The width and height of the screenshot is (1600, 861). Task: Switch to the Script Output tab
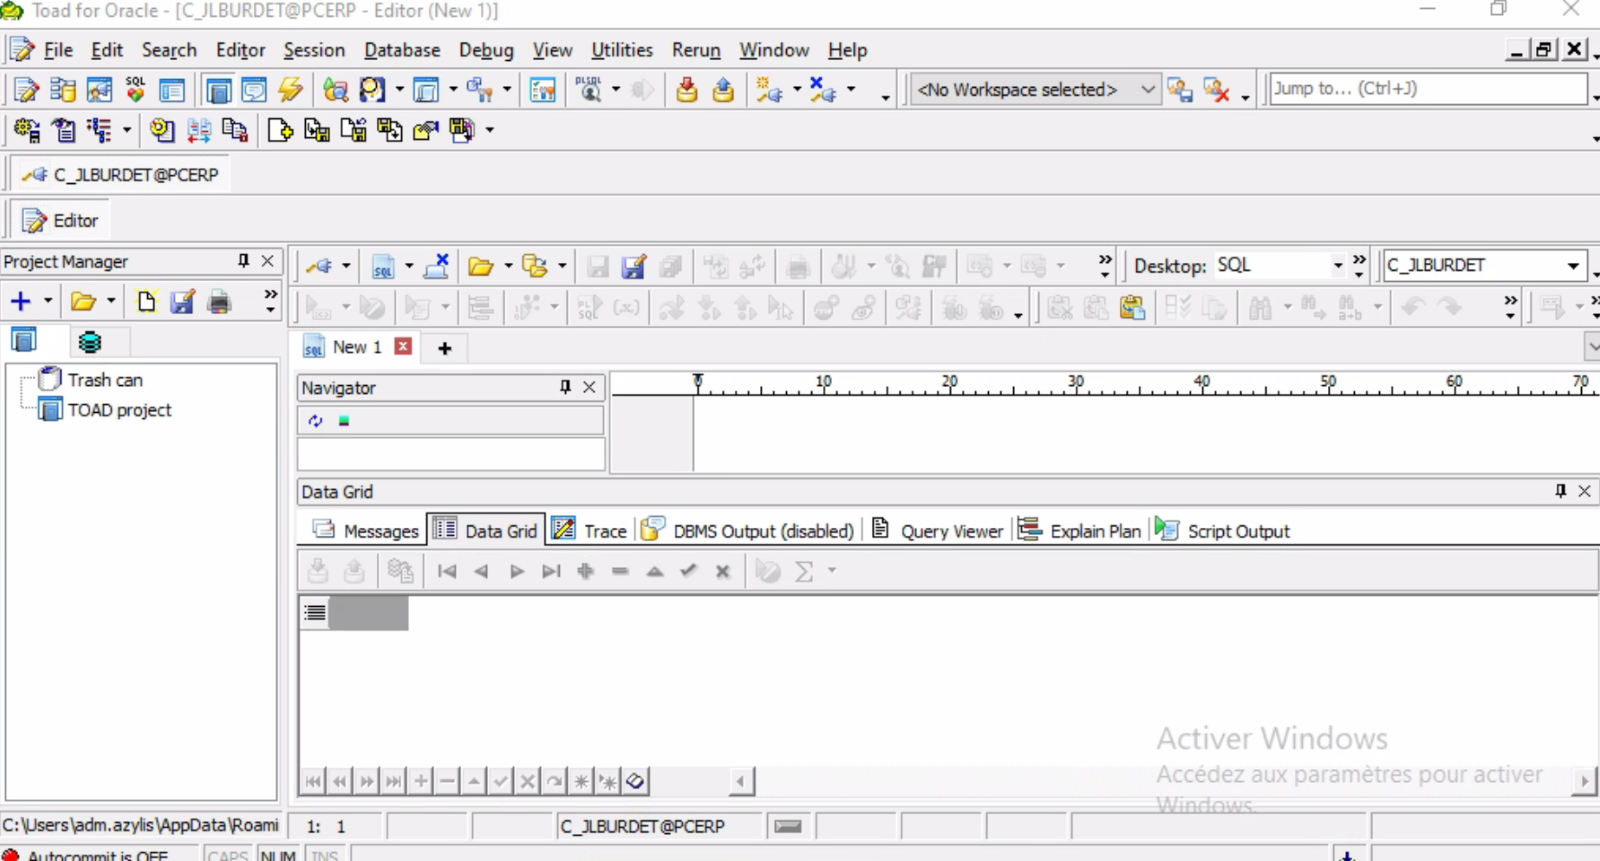click(x=1222, y=531)
